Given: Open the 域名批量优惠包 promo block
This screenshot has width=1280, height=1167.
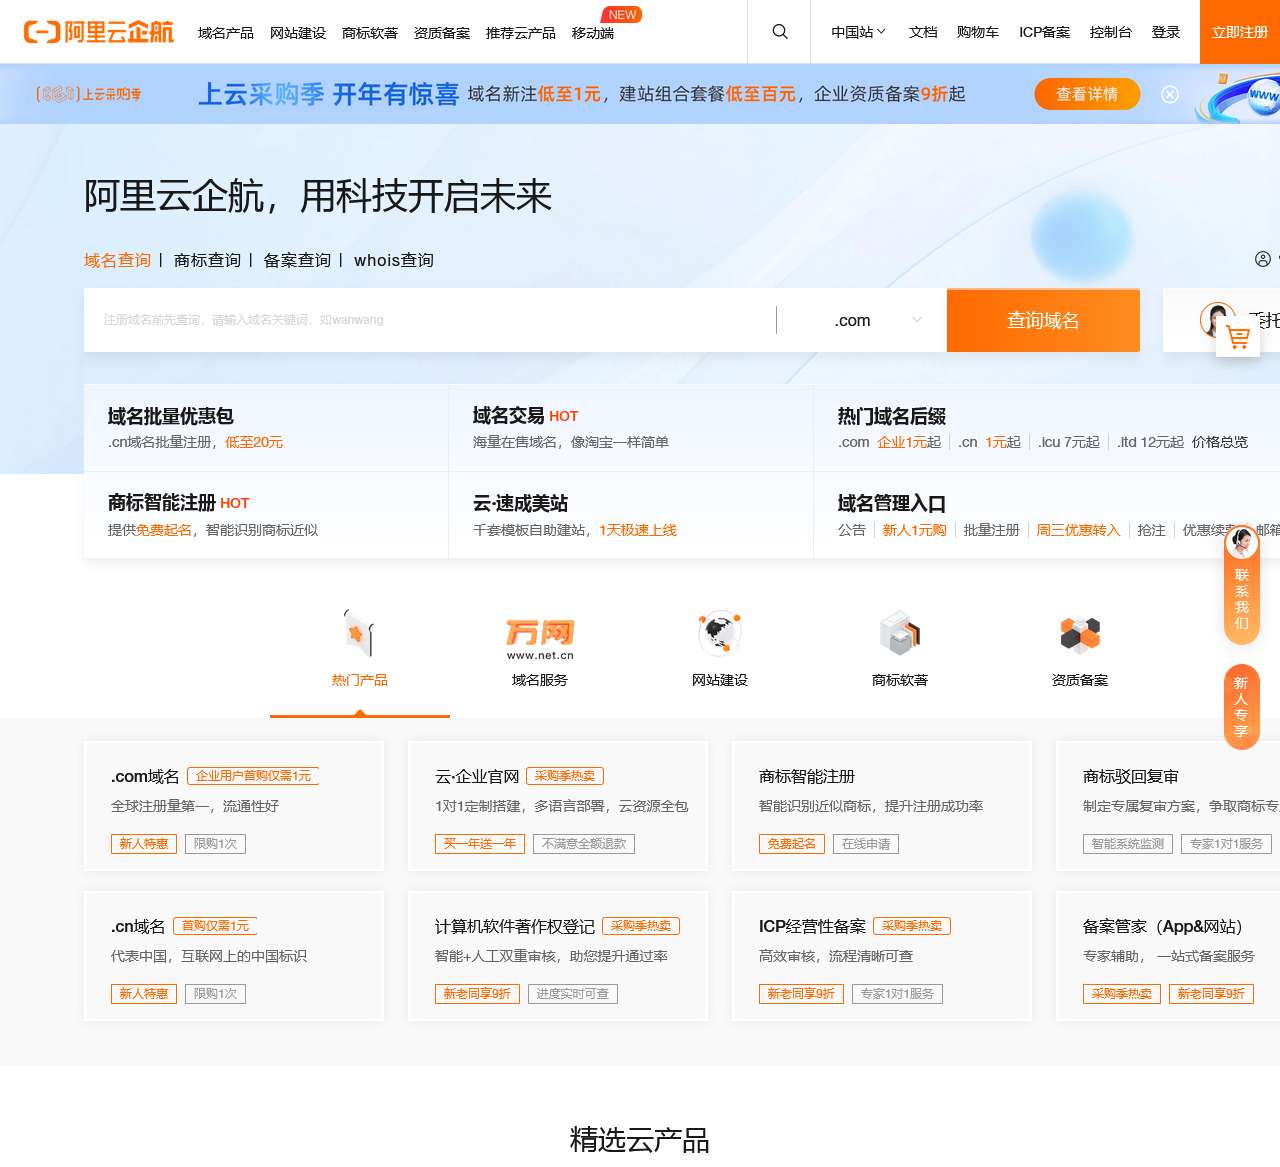Looking at the screenshot, I should pyautogui.click(x=266, y=428).
